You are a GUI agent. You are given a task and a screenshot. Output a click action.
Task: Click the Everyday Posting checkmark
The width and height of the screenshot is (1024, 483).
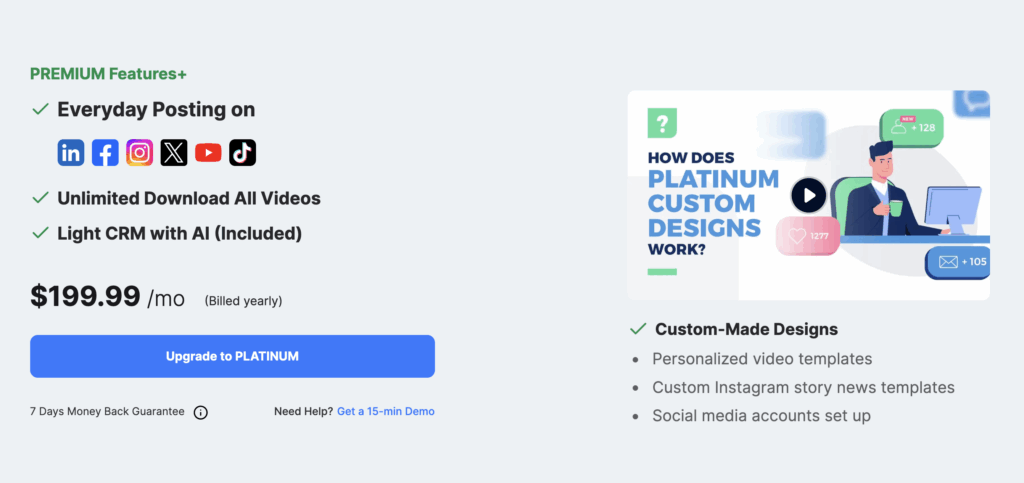[40, 109]
